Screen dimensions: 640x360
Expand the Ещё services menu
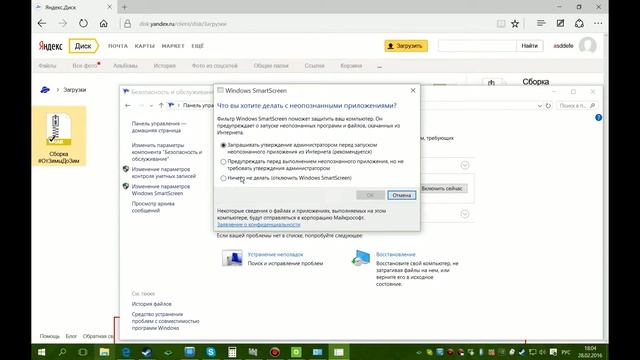tap(198, 46)
